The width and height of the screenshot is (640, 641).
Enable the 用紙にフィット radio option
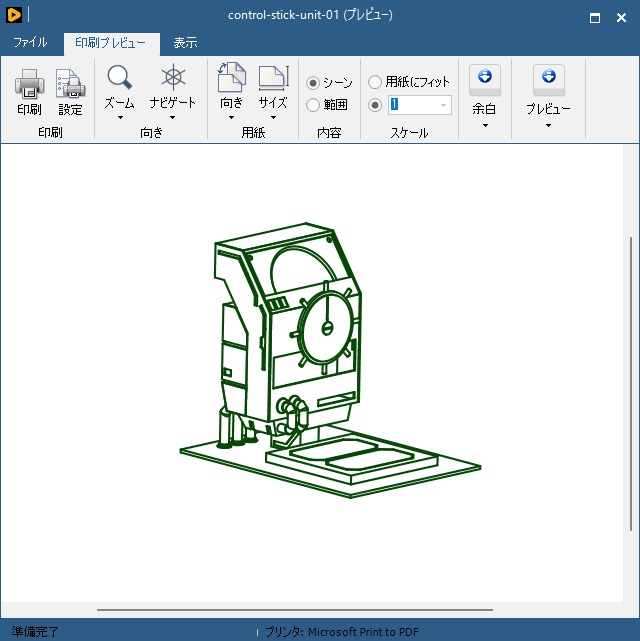(x=376, y=82)
